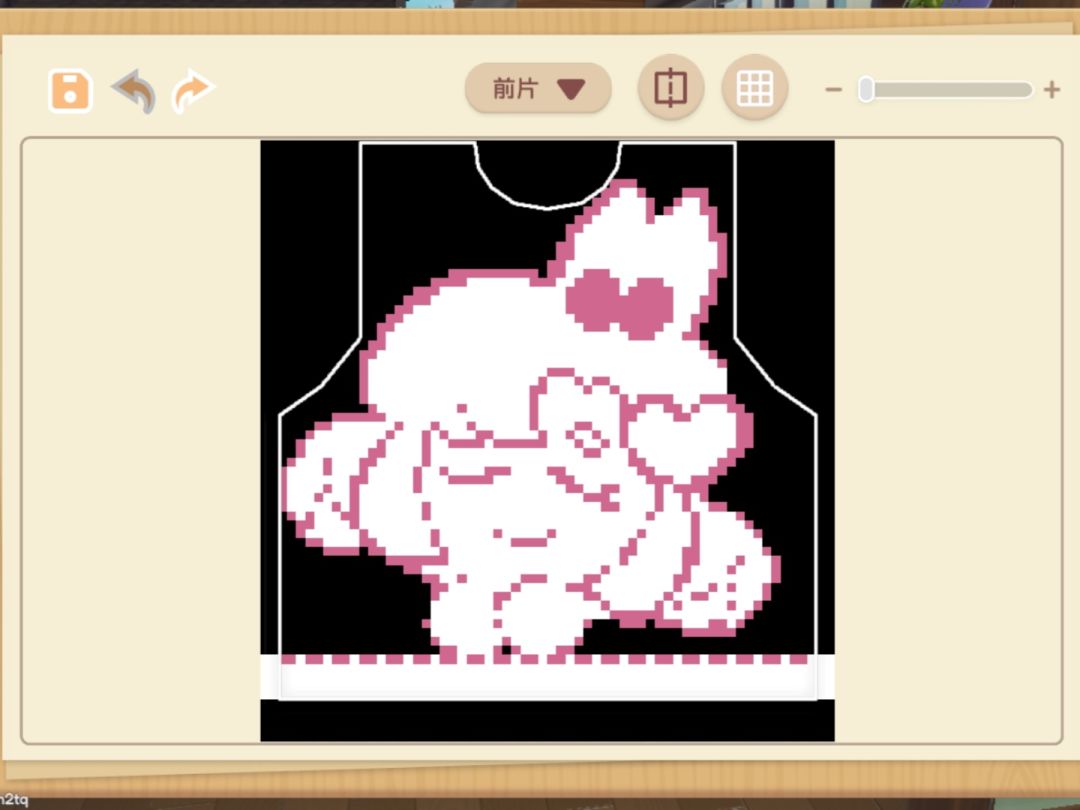Redo the reverted edit
Viewport: 1080px width, 810px height.
coord(192,90)
